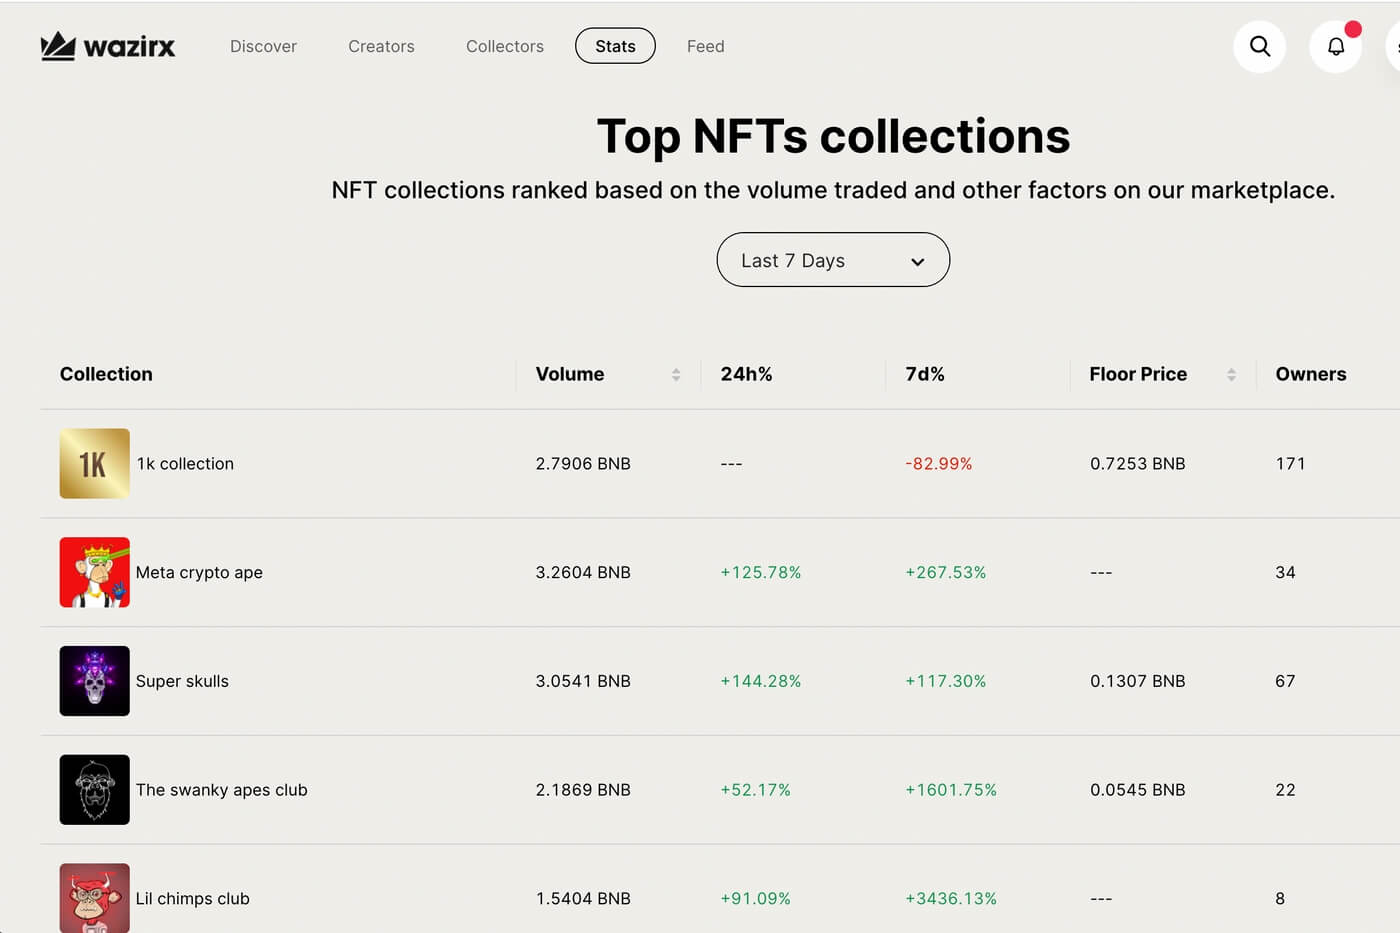Click the +91.09% 24h change
The image size is (1400, 933).
pyautogui.click(x=756, y=898)
